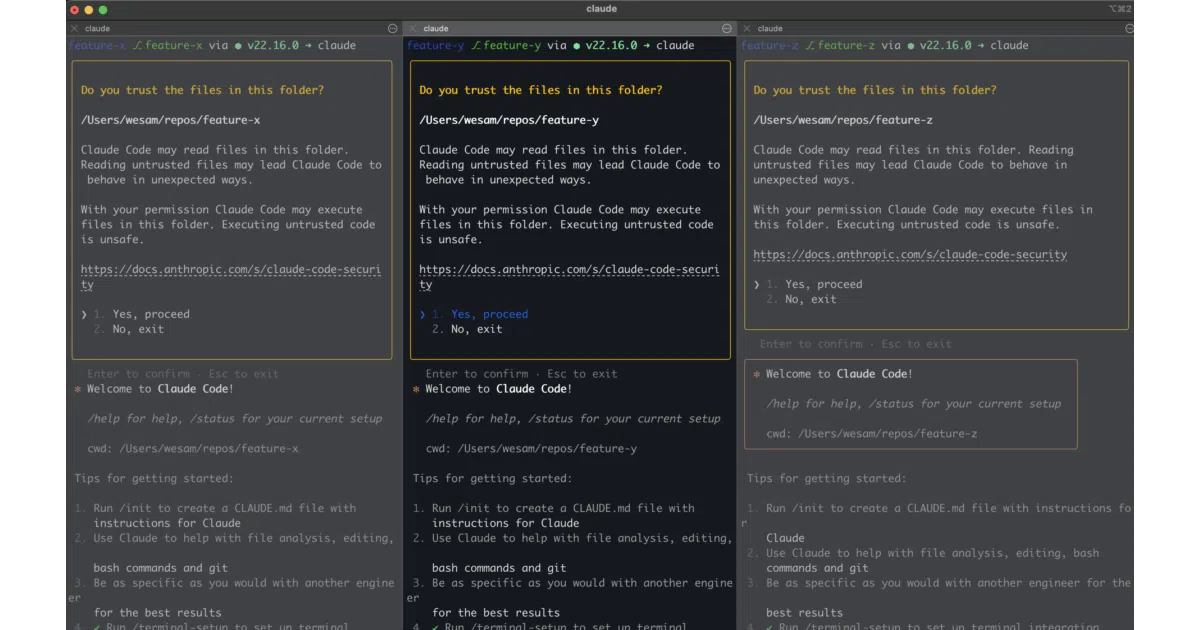Click the 'Run /init' tip in feature-y pane

coord(553,516)
